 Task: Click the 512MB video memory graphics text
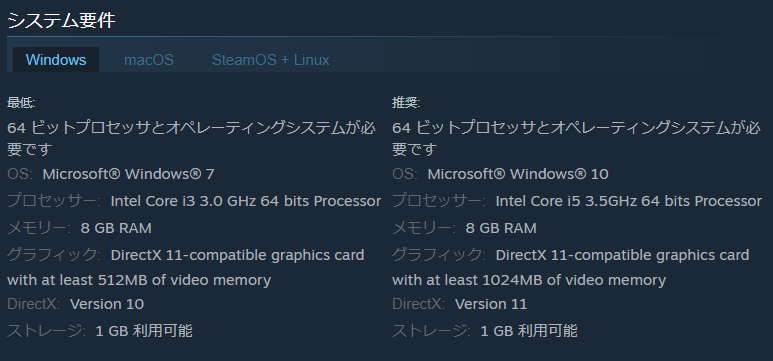[x=186, y=268]
